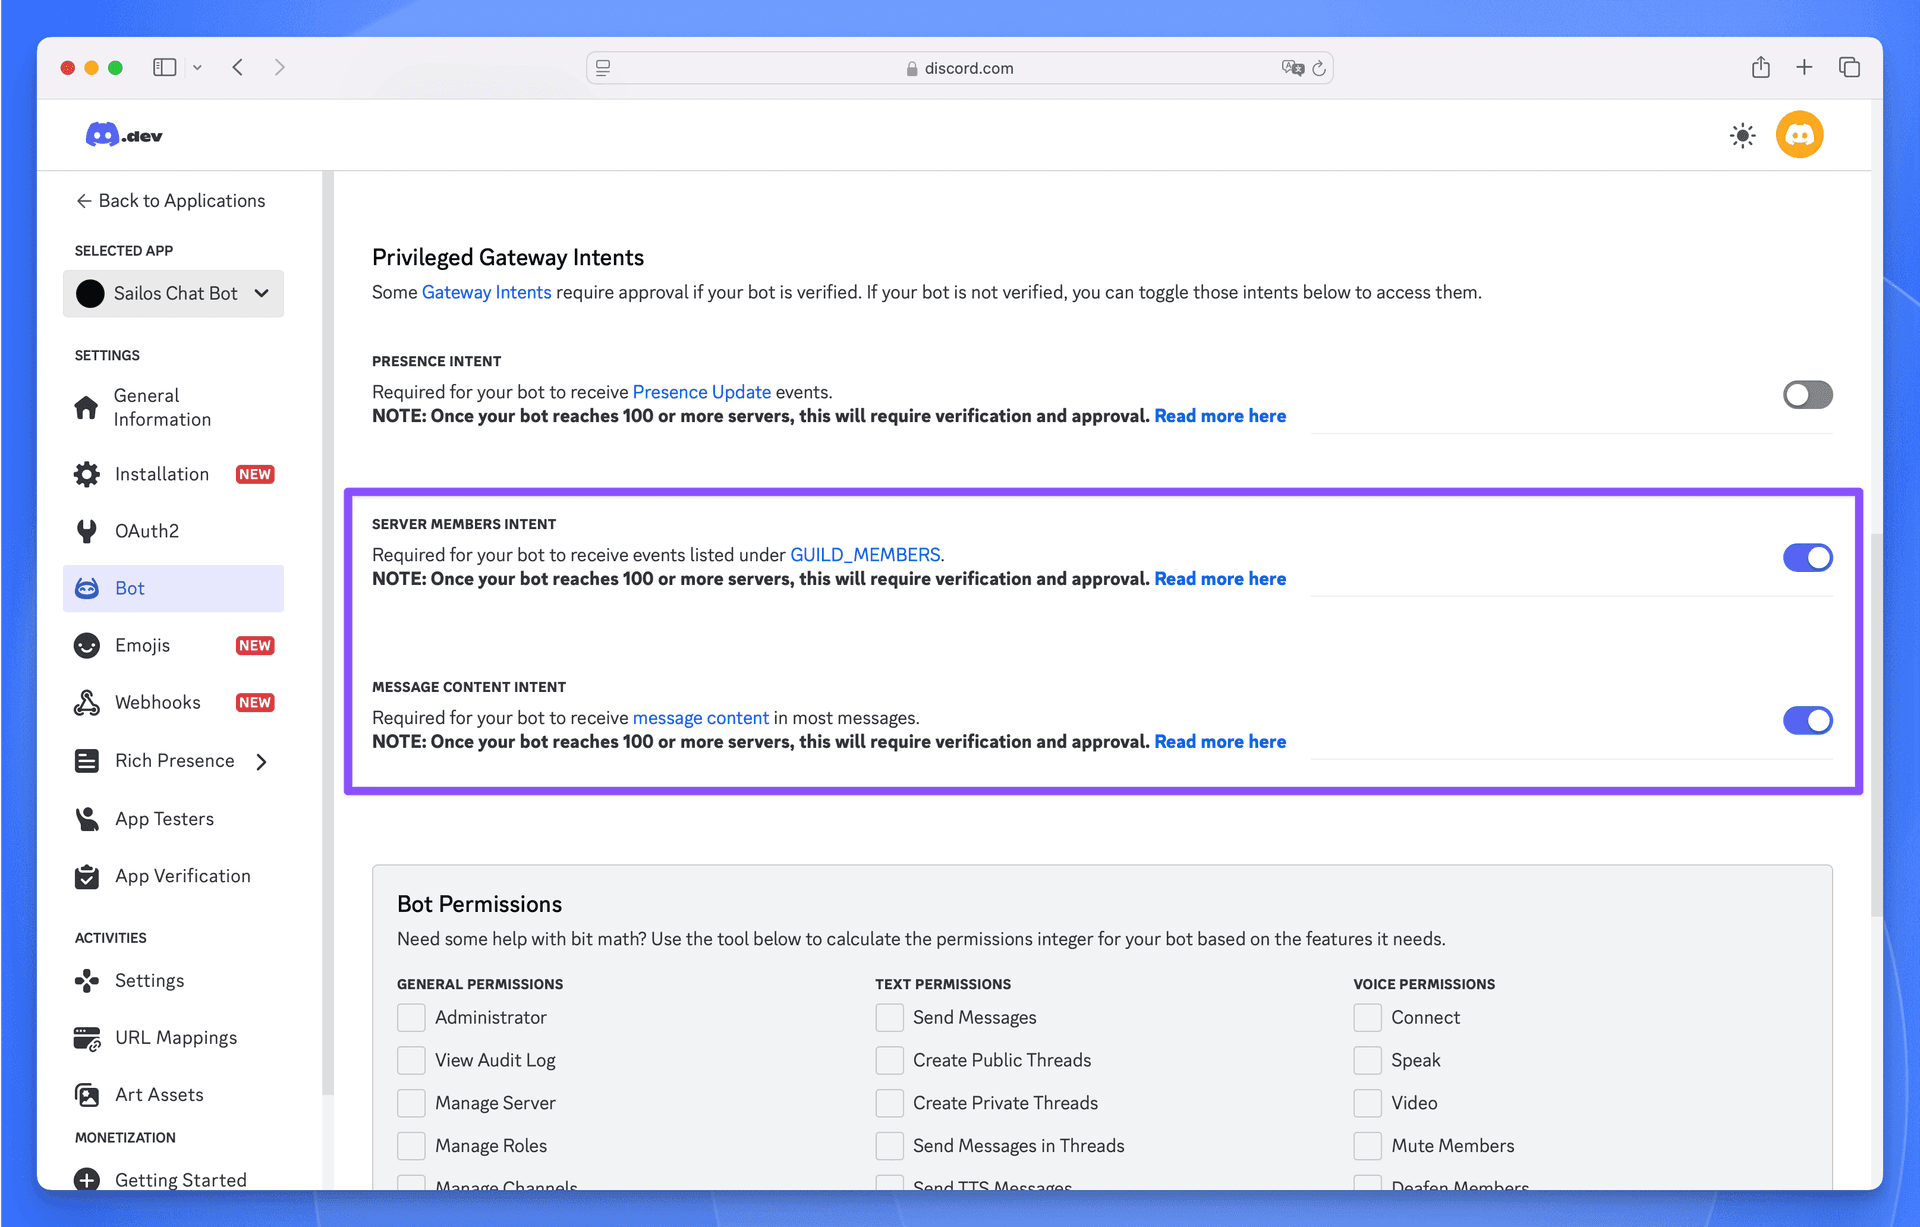Screen dimensions: 1920x1227
Task: Open the sidebar toggle in Safari toolbar
Action: 164,67
